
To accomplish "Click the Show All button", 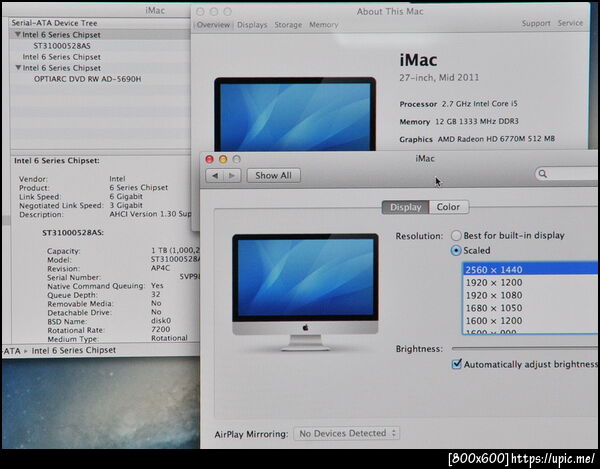I will pos(274,176).
